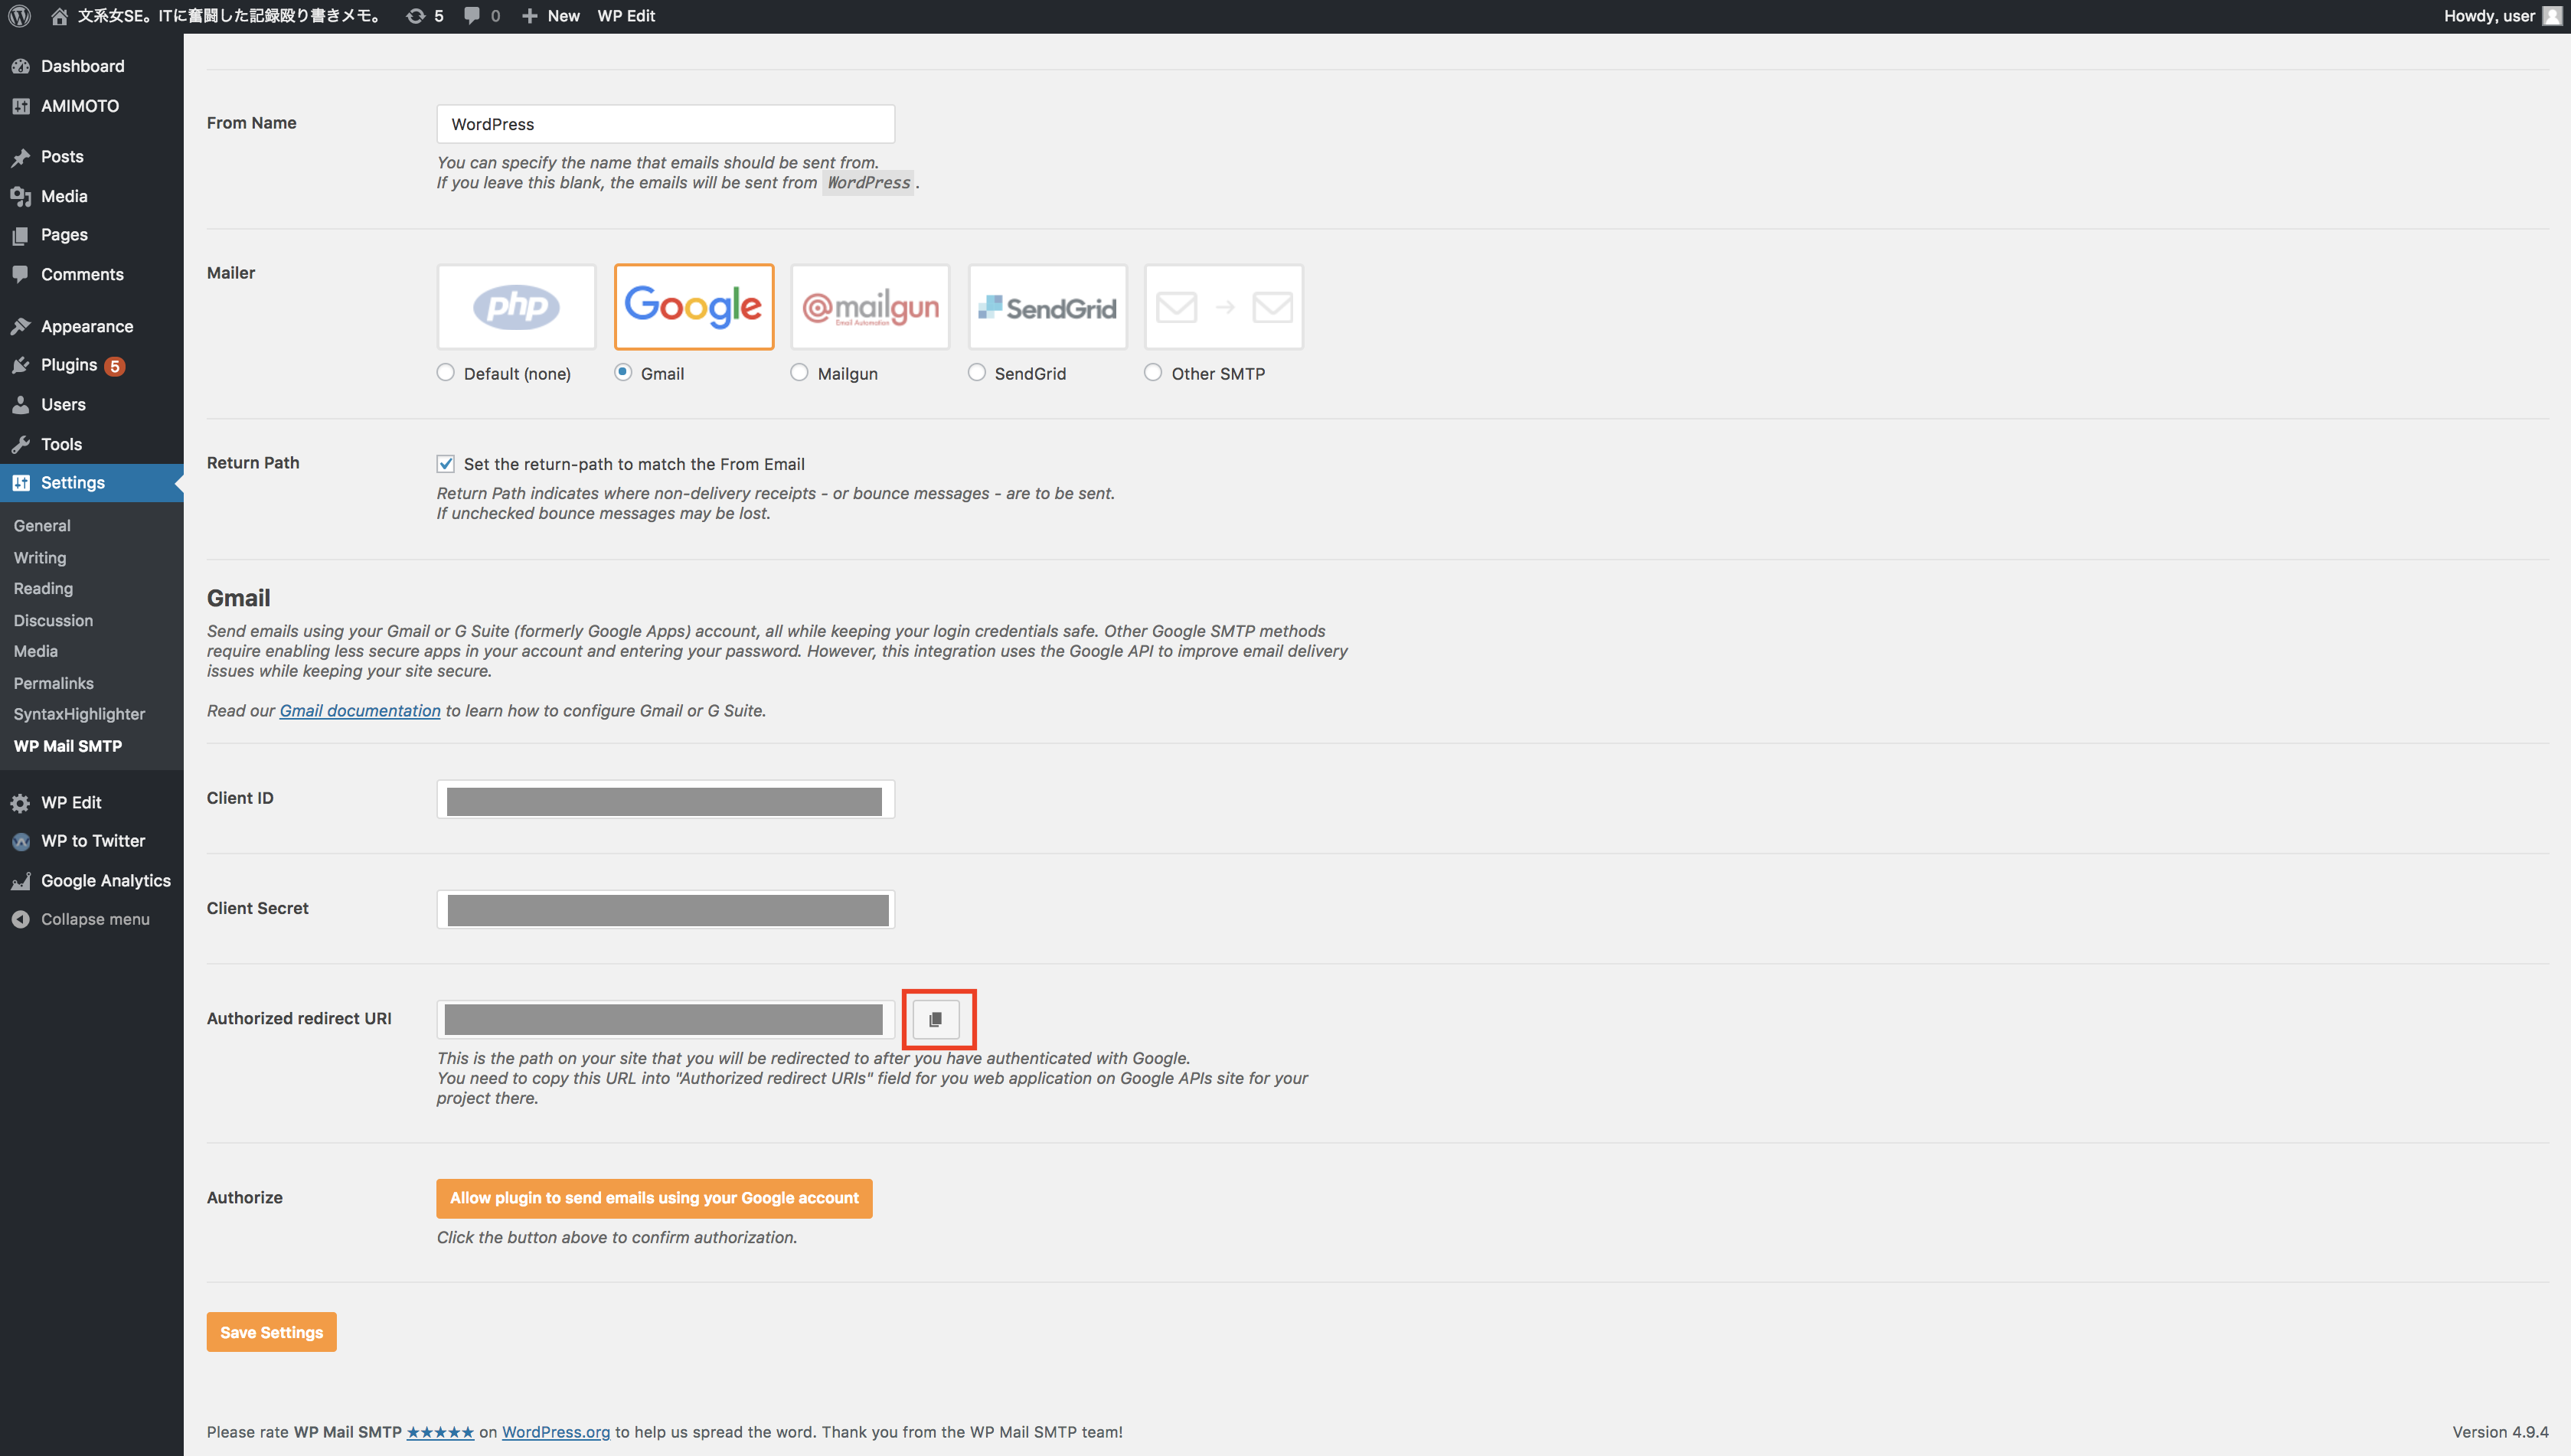Click the Google Analytics chart icon
This screenshot has height=1456, width=2571.
(x=20, y=881)
